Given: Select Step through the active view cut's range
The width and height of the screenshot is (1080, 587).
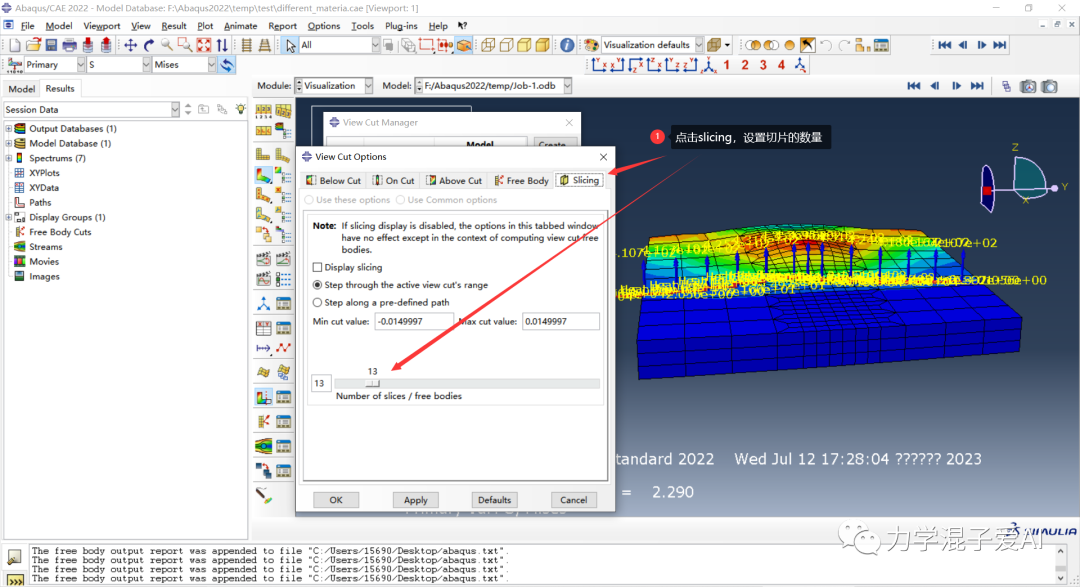Looking at the screenshot, I should point(318,285).
